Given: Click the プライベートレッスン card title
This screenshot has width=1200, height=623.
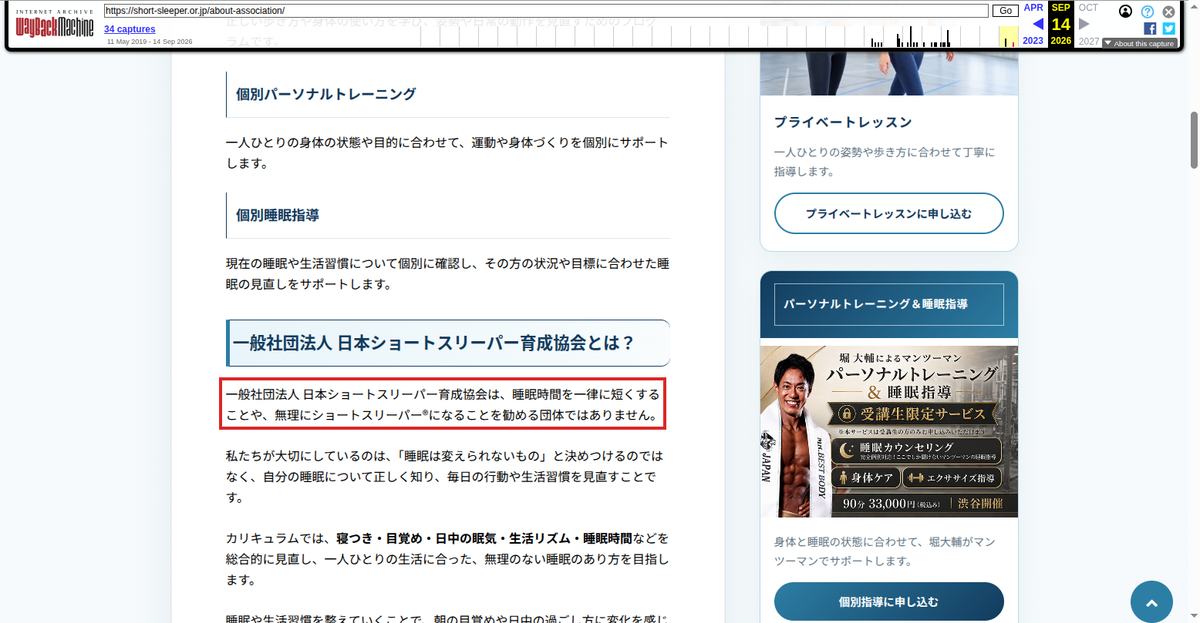Looking at the screenshot, I should [843, 122].
